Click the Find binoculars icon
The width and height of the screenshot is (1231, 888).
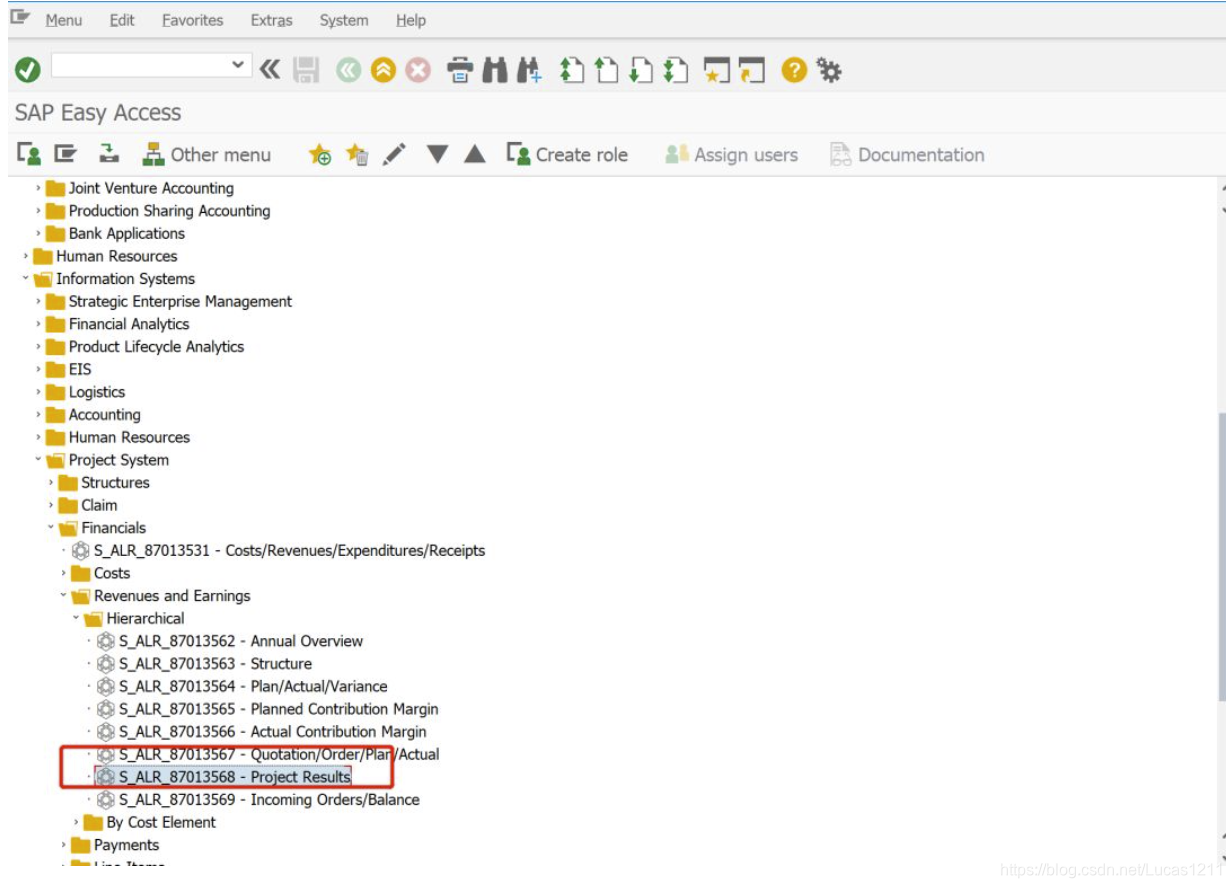pyautogui.click(x=494, y=70)
